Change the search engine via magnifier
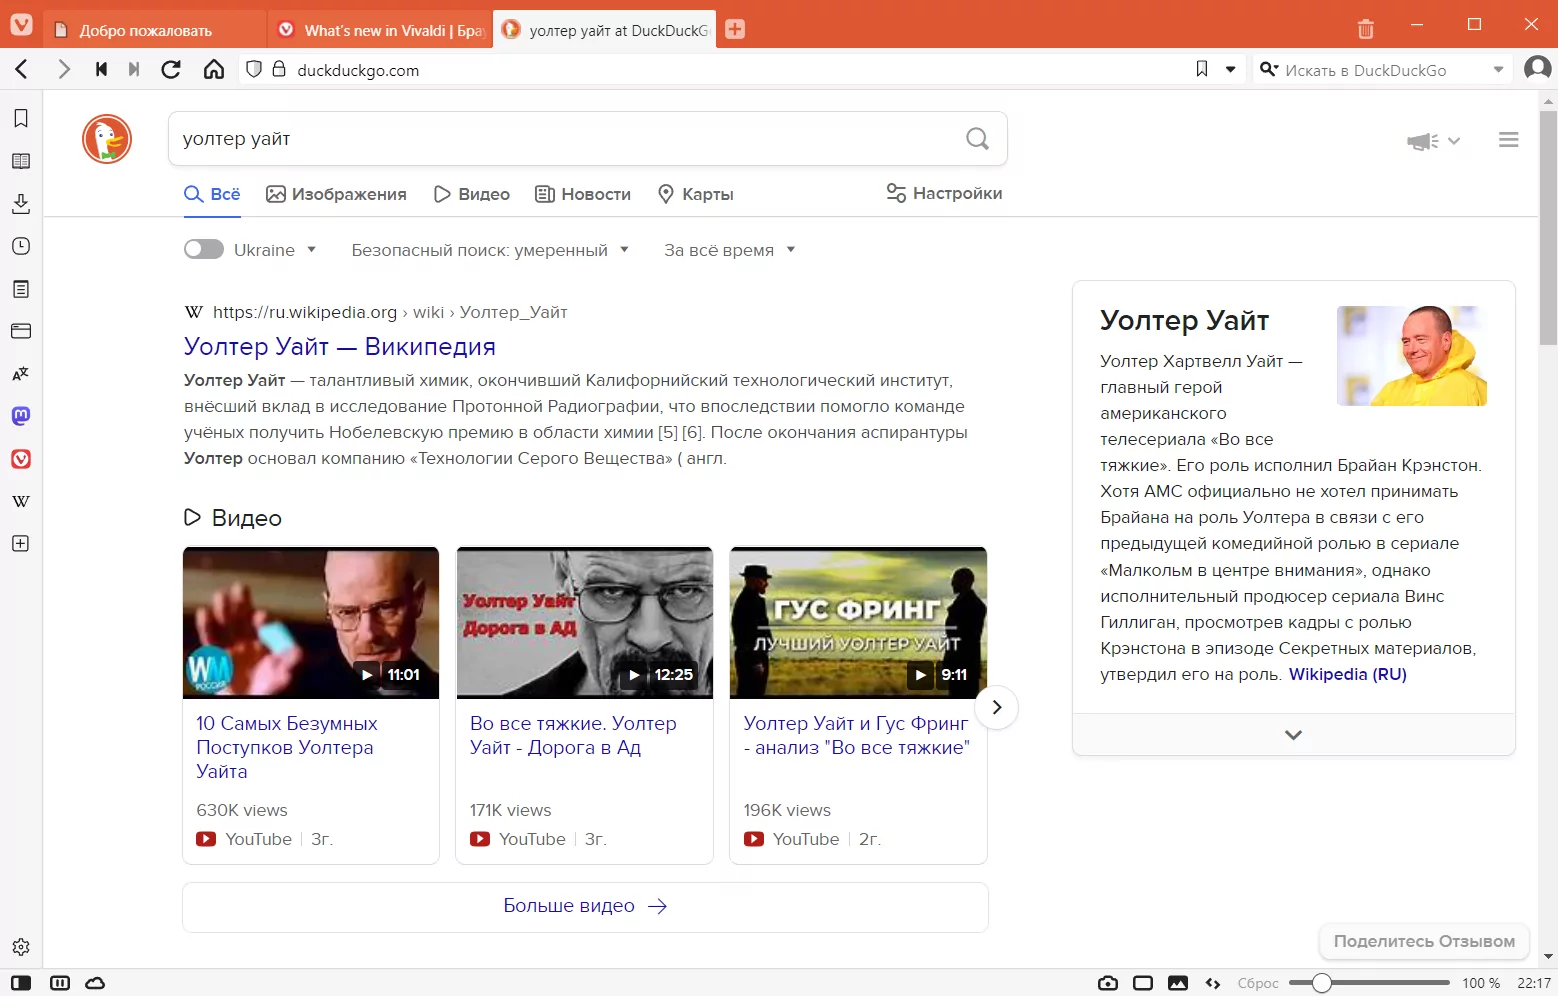1558x996 pixels. click(x=1269, y=69)
